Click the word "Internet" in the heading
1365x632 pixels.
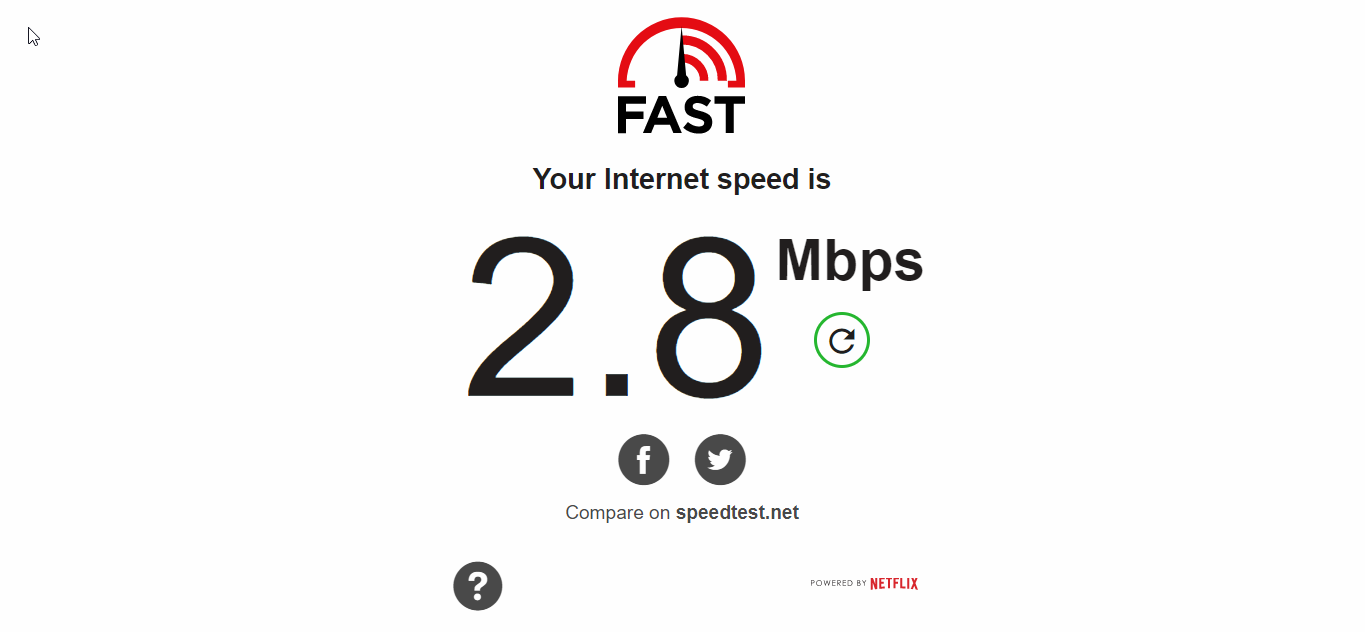pos(657,179)
